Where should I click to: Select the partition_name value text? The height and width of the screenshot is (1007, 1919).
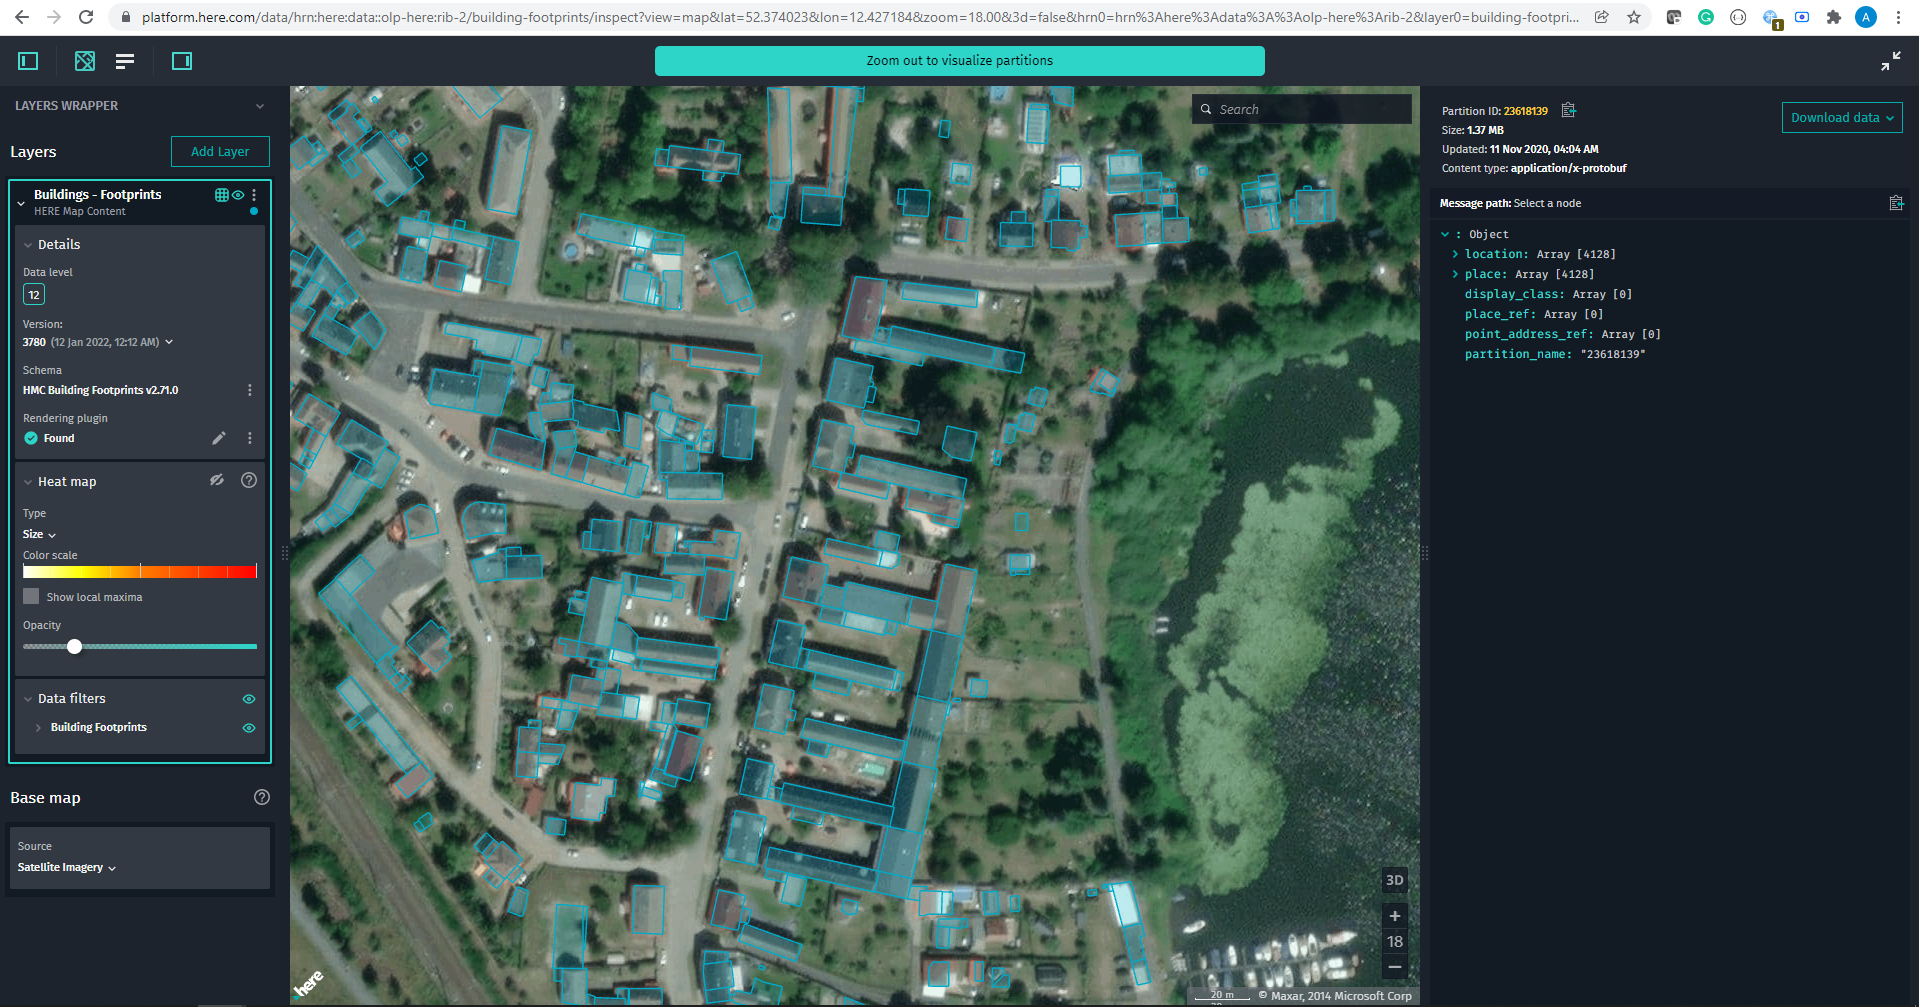click(1613, 354)
